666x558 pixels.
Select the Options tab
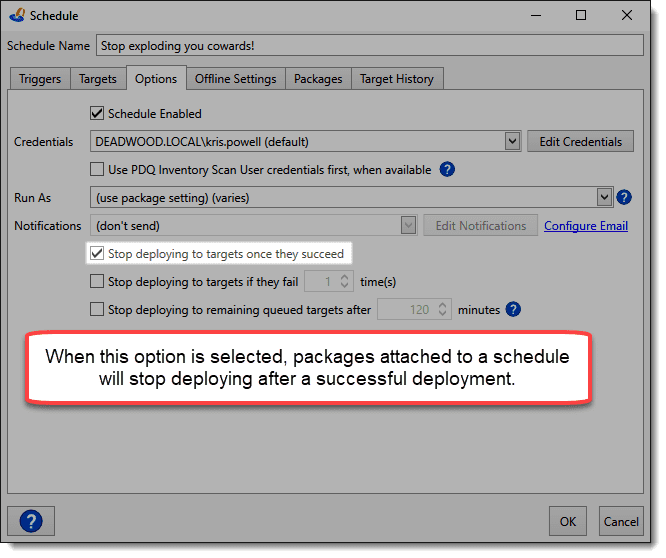156,78
